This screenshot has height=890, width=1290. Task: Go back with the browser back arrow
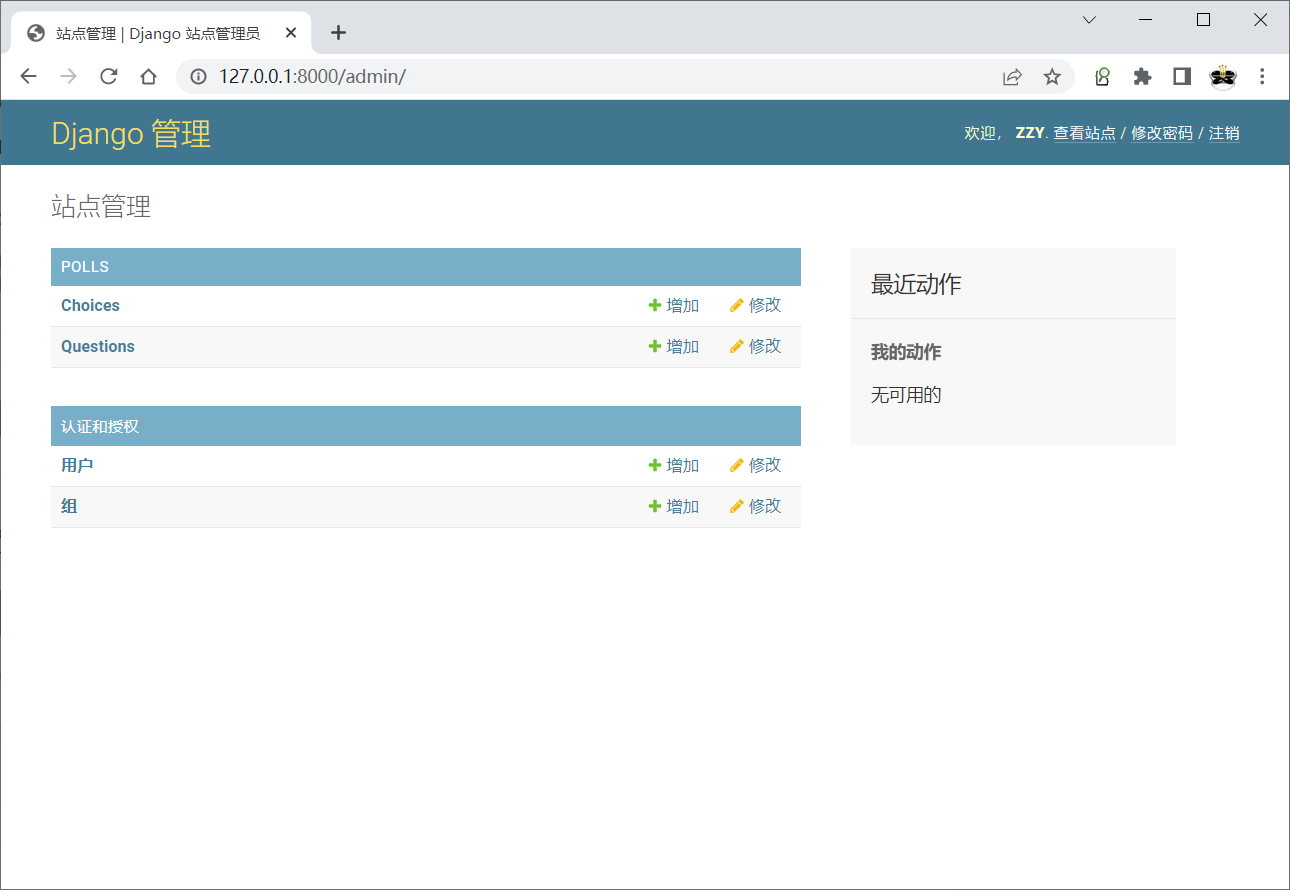click(x=28, y=77)
